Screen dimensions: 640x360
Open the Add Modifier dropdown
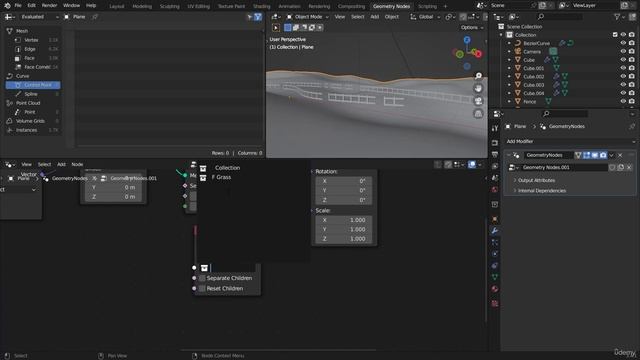tap(570, 142)
